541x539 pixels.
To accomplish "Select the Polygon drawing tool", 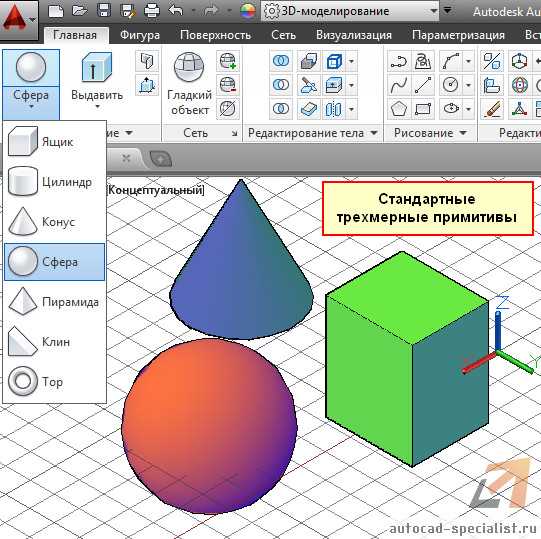I will pyautogui.click(x=399, y=109).
